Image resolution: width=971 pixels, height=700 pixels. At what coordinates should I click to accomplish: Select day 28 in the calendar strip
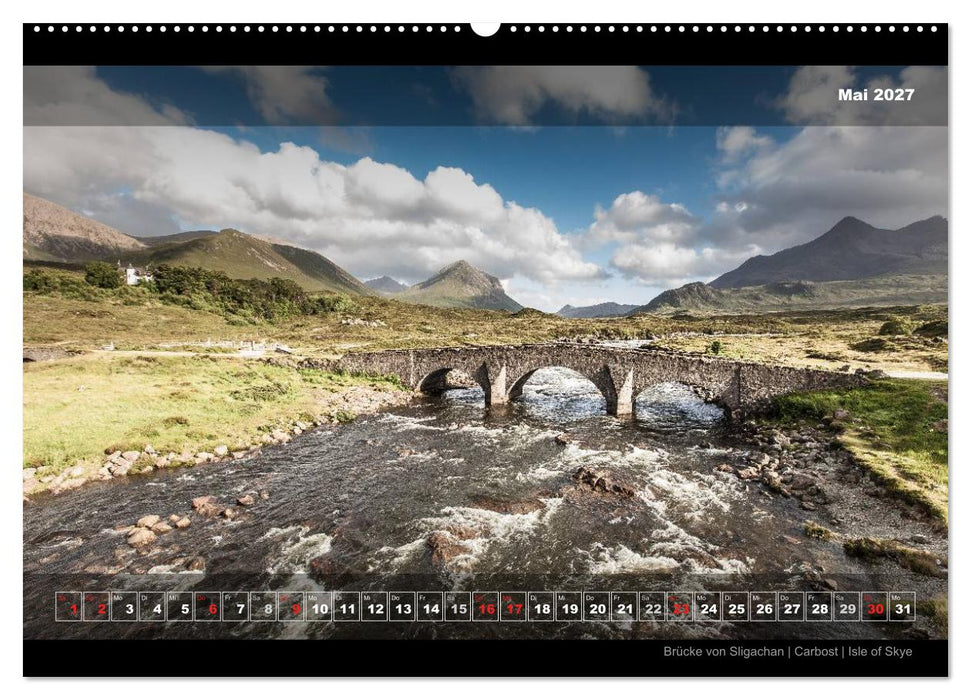[x=820, y=606]
